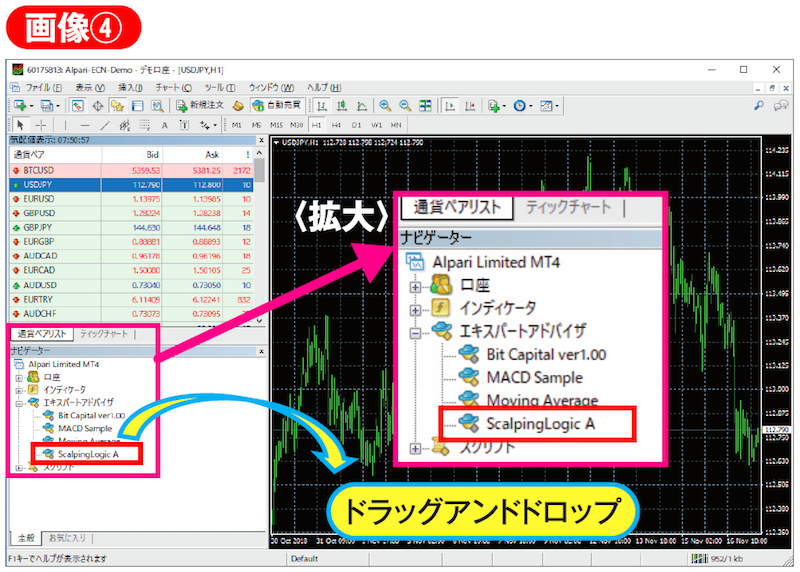Switch chart to candlesticks style
This screenshot has width=800, height=572.
click(x=342, y=106)
